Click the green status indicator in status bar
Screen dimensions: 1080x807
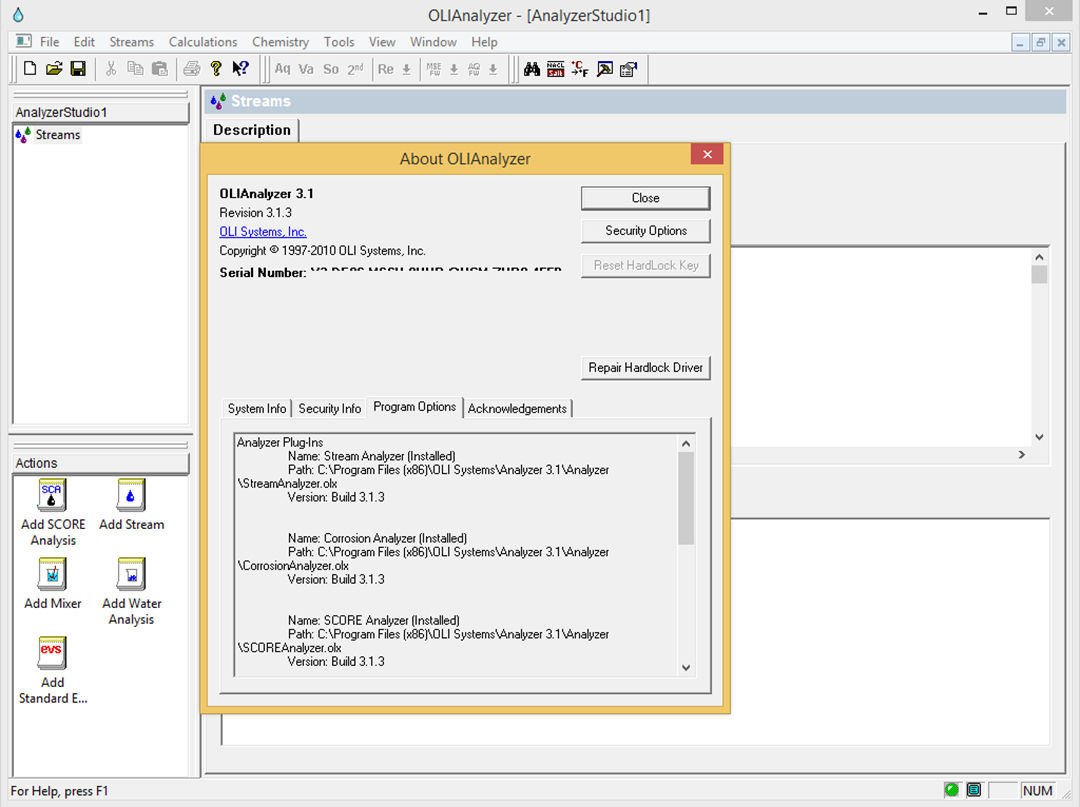click(952, 790)
